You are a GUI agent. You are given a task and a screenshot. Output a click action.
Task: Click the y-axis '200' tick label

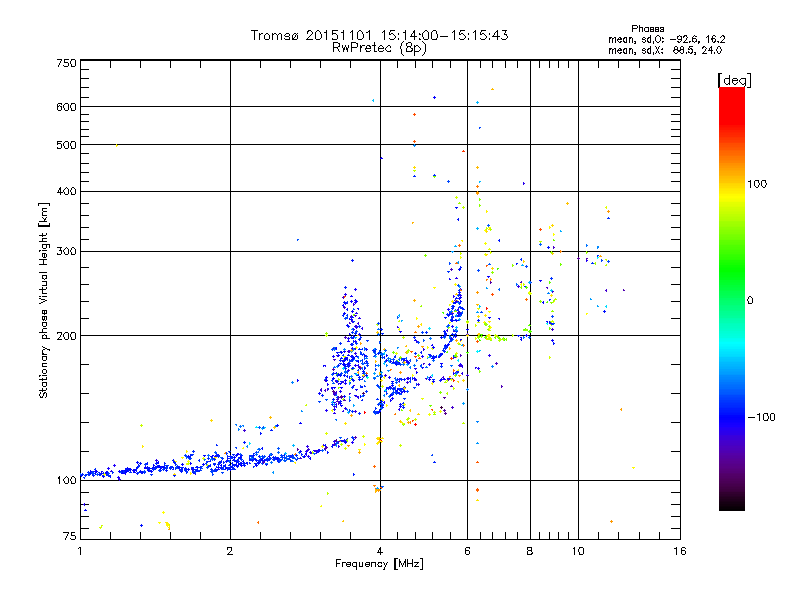(x=66, y=336)
